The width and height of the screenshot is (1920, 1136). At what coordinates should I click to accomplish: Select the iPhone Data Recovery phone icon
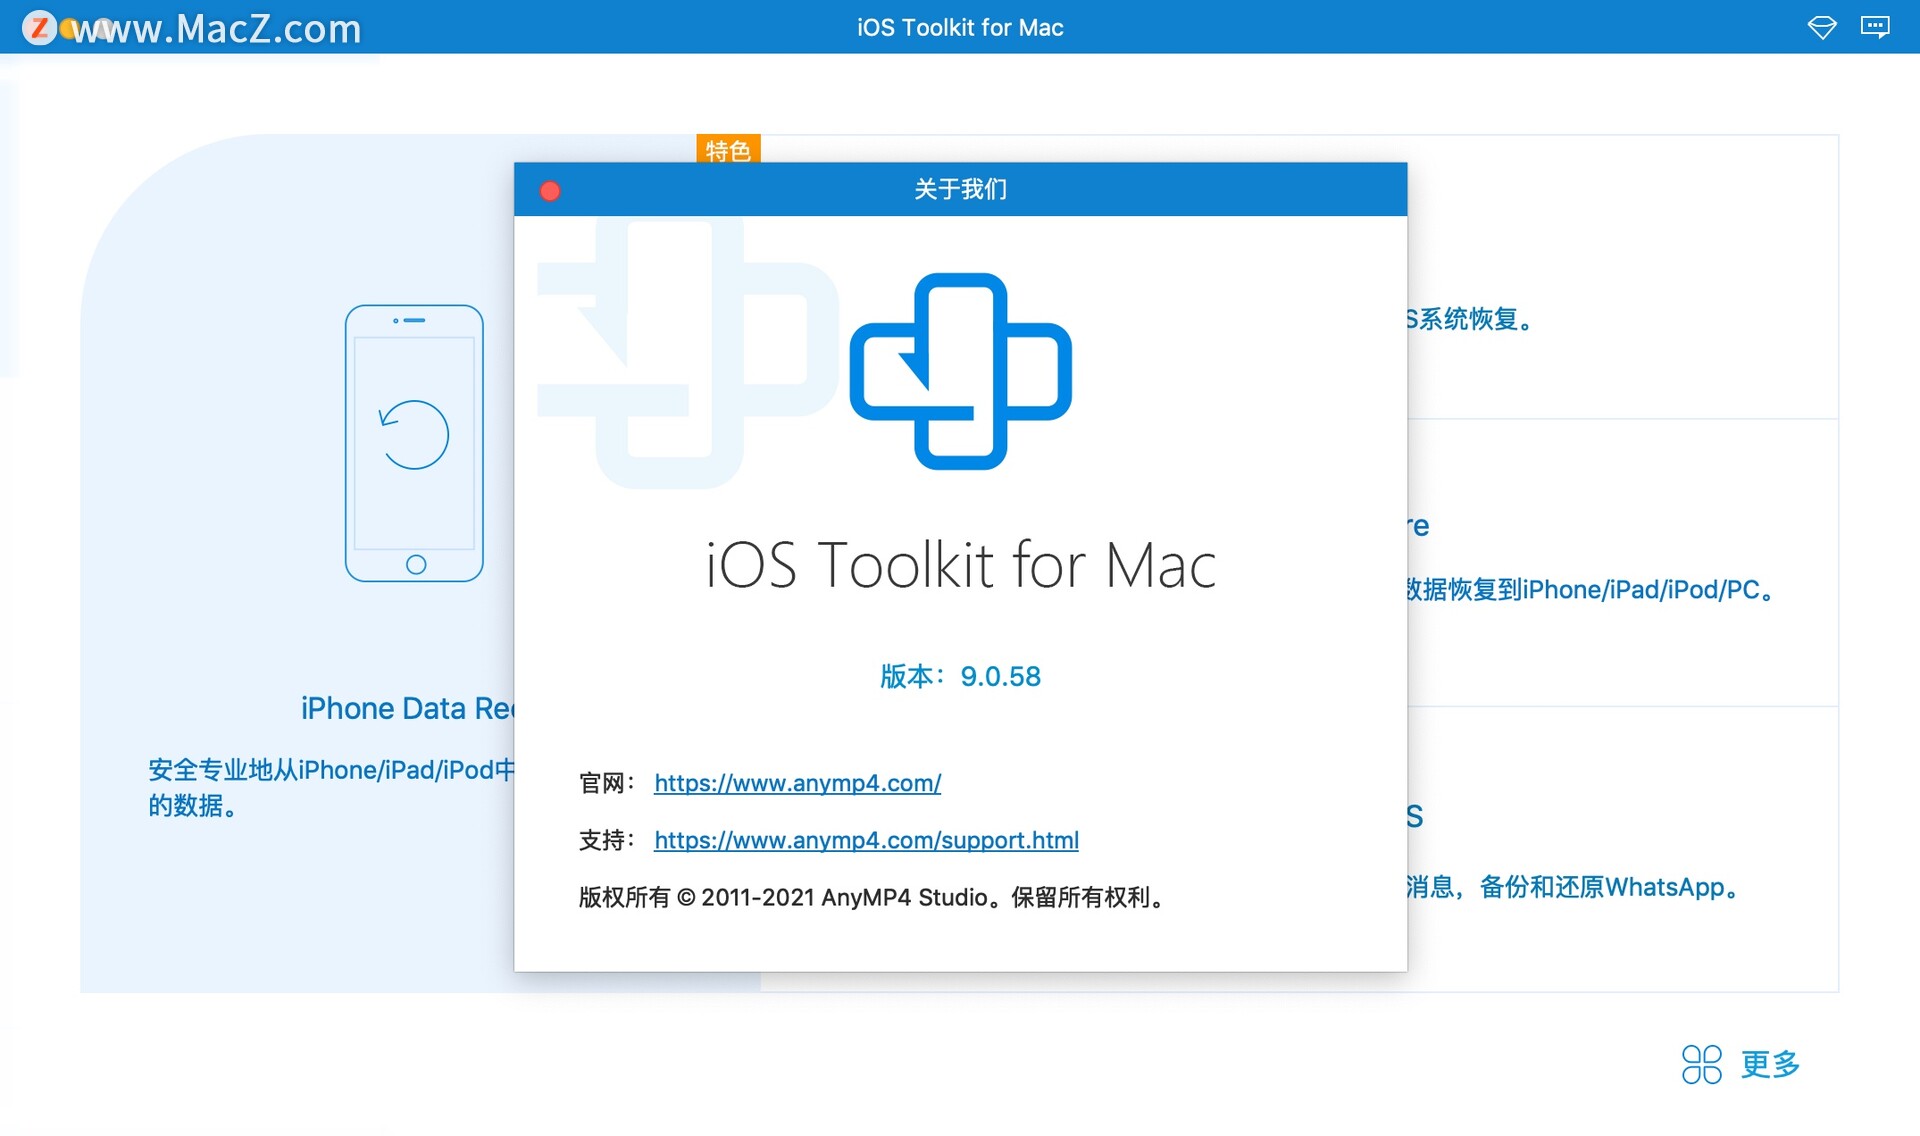tap(414, 440)
